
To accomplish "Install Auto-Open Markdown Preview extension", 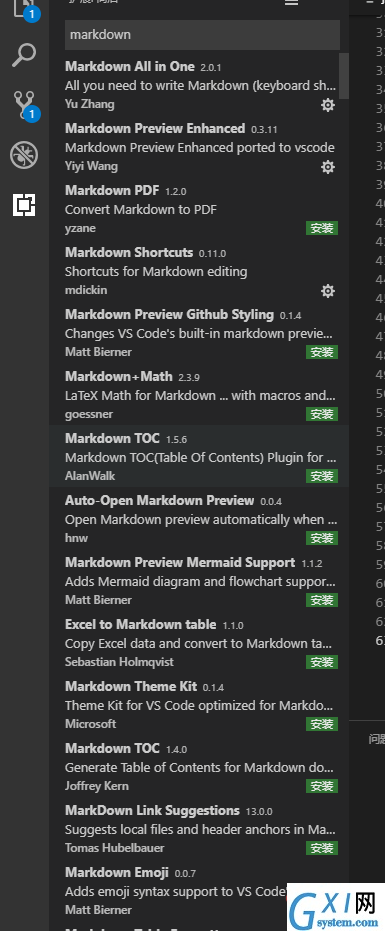I will [322, 538].
